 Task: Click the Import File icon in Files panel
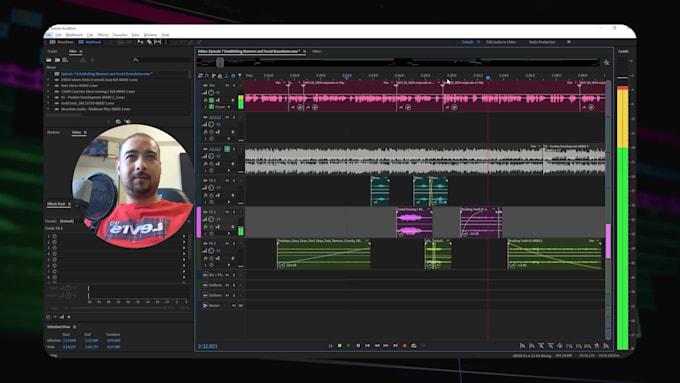[x=57, y=60]
